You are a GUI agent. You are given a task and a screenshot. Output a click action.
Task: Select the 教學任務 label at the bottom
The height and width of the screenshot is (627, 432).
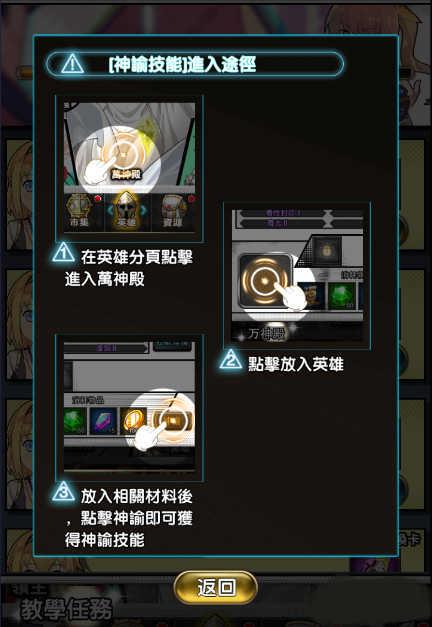[x=66, y=609]
